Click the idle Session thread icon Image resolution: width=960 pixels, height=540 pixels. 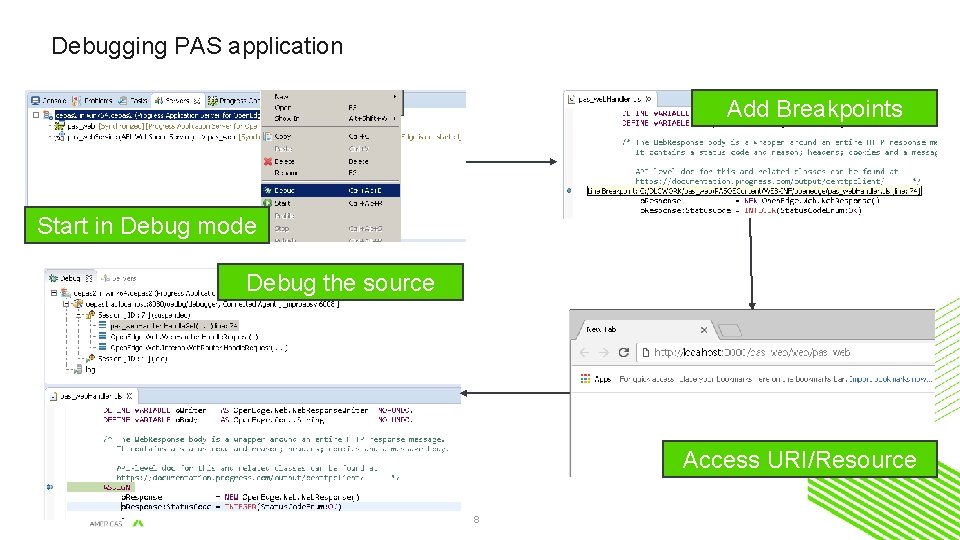[91, 359]
